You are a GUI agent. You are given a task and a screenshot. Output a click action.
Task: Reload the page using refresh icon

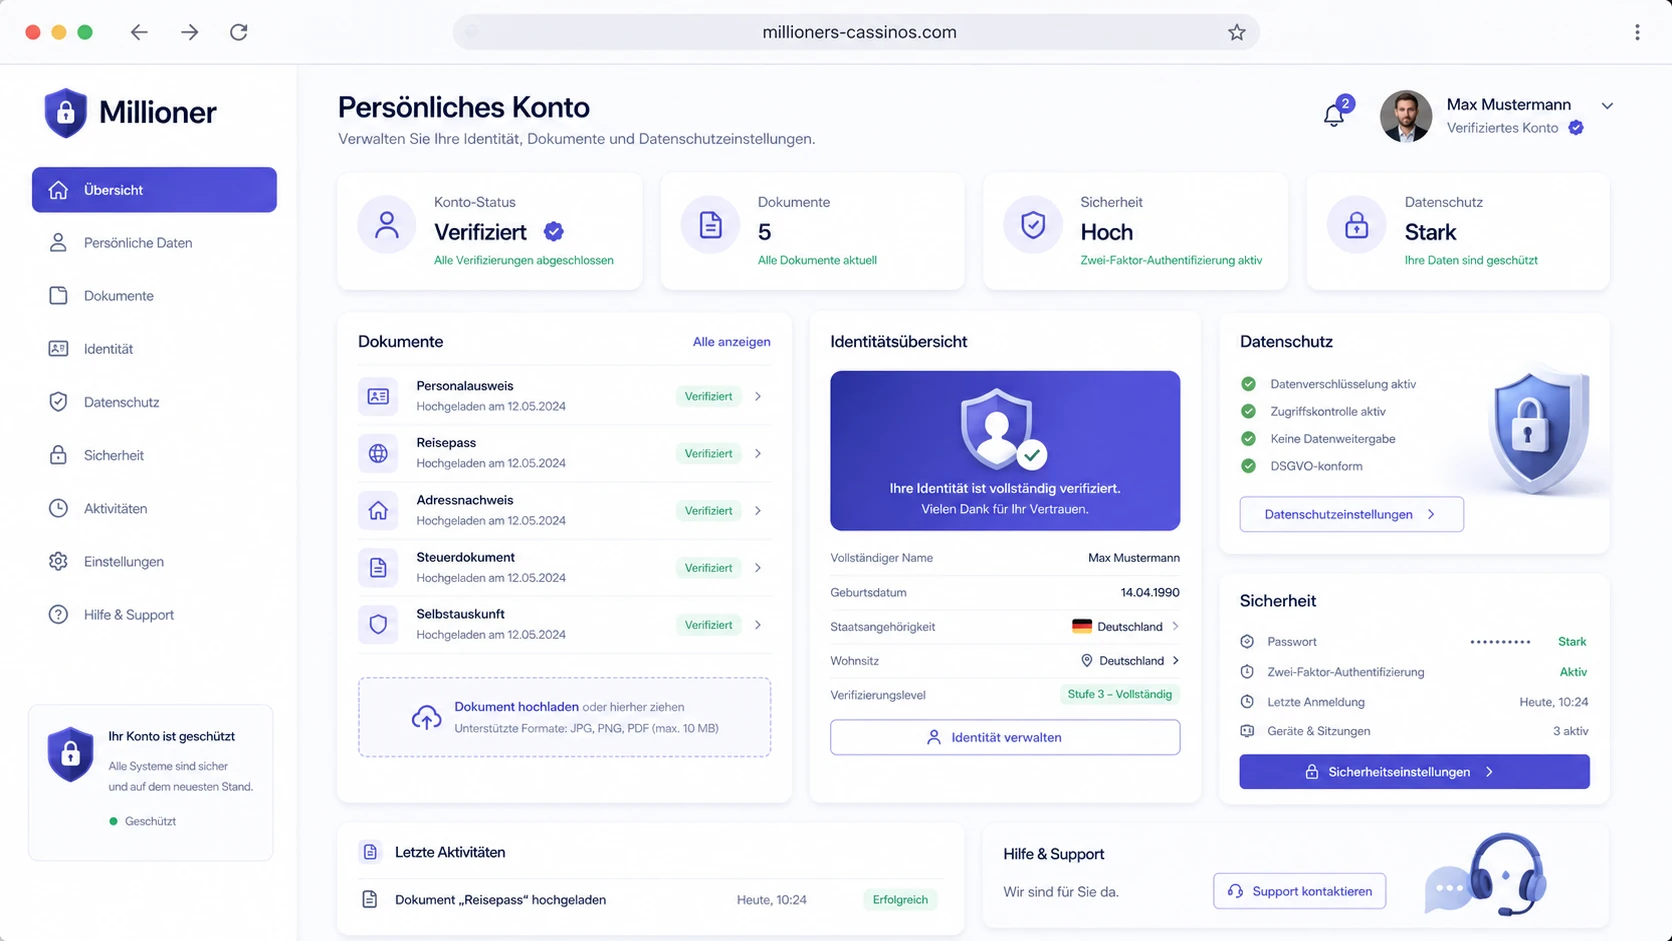pyautogui.click(x=238, y=32)
